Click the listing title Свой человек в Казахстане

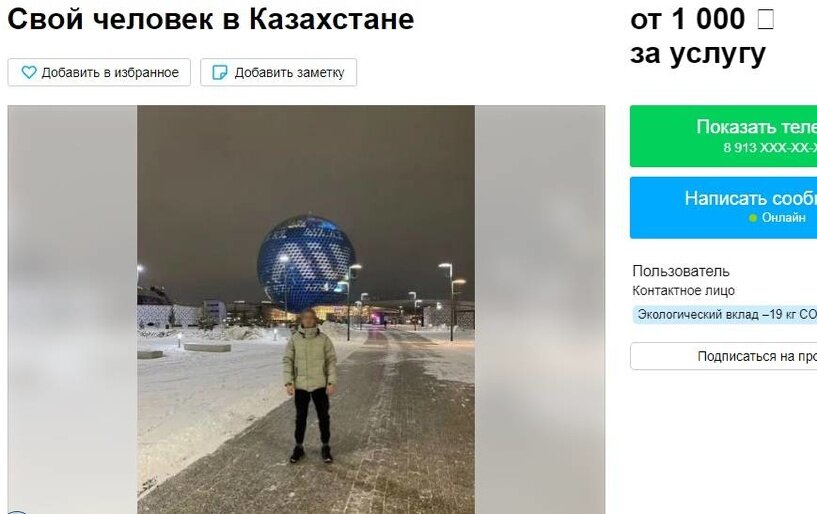coord(211,19)
